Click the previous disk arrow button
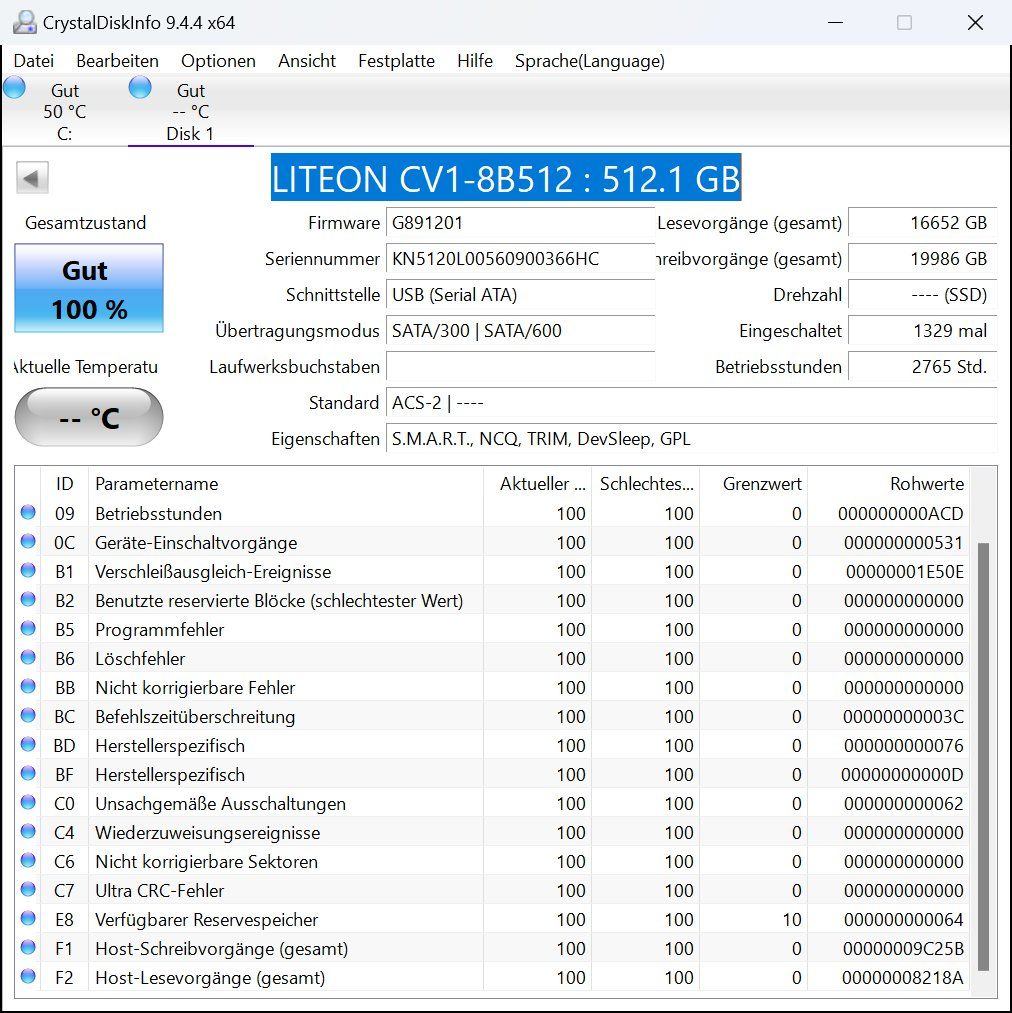The image size is (1012, 1013). click(32, 178)
